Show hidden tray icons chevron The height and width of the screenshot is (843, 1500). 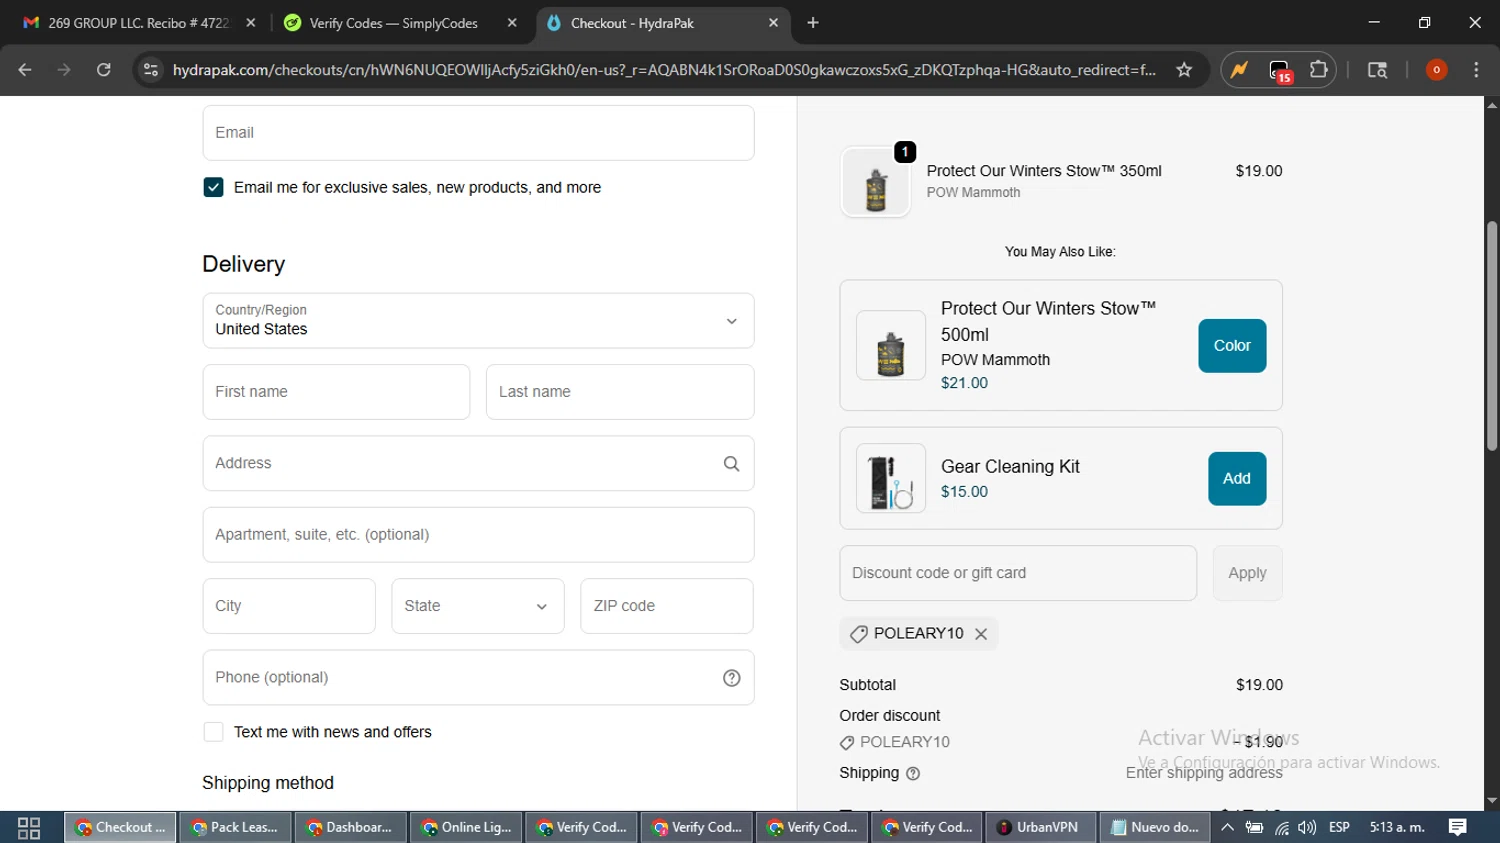click(x=1227, y=827)
